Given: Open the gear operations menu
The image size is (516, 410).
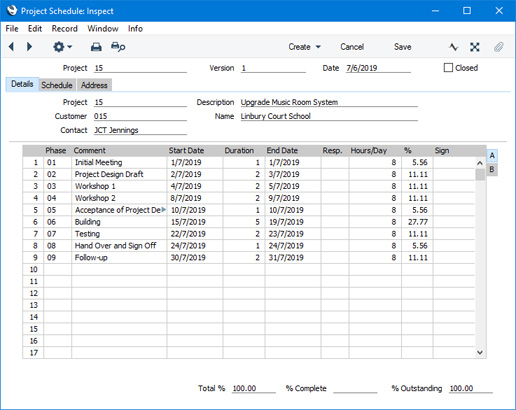Looking at the screenshot, I should (62, 47).
